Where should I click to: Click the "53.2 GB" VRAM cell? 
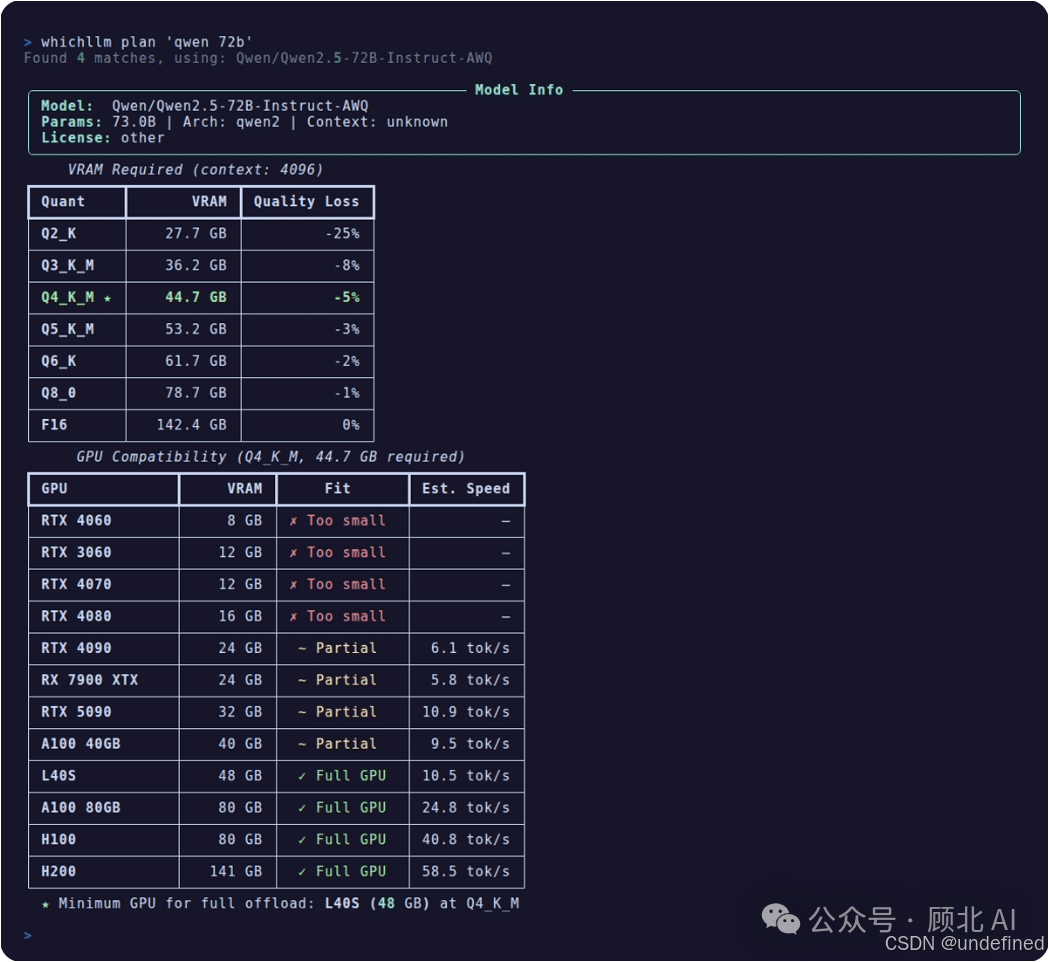[196, 329]
